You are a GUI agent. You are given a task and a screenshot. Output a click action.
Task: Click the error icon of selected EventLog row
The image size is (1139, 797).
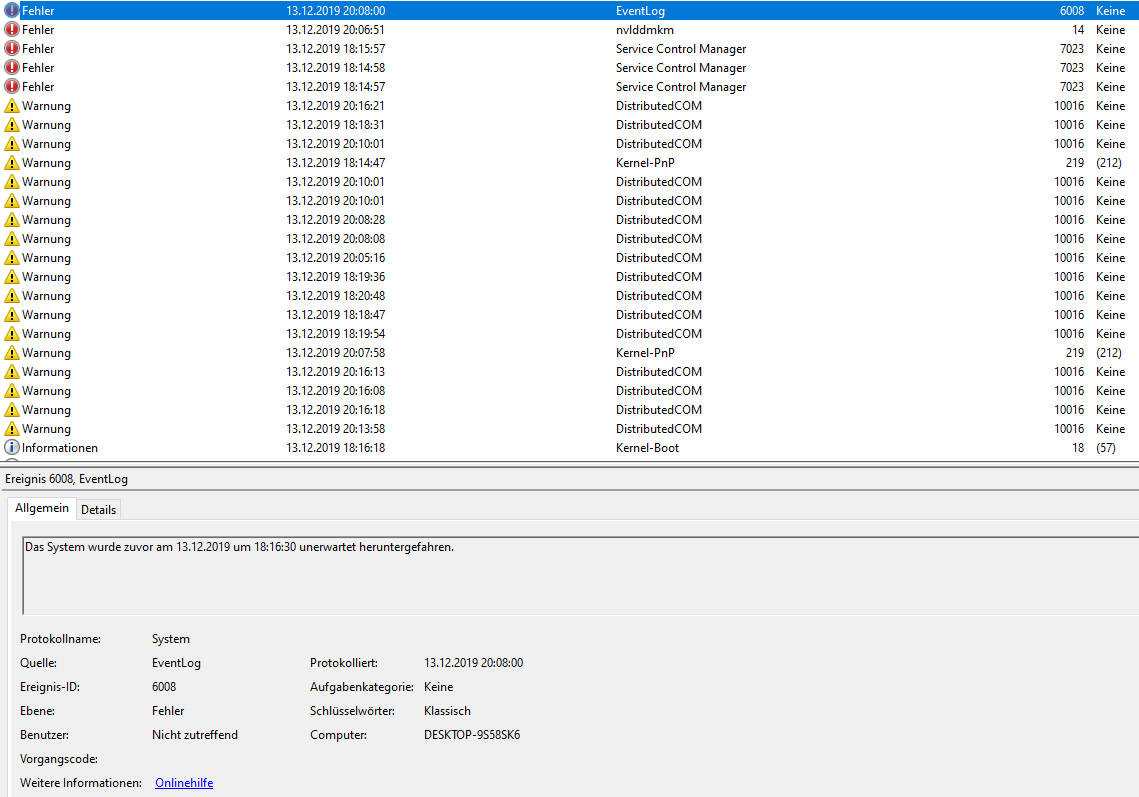(12, 10)
